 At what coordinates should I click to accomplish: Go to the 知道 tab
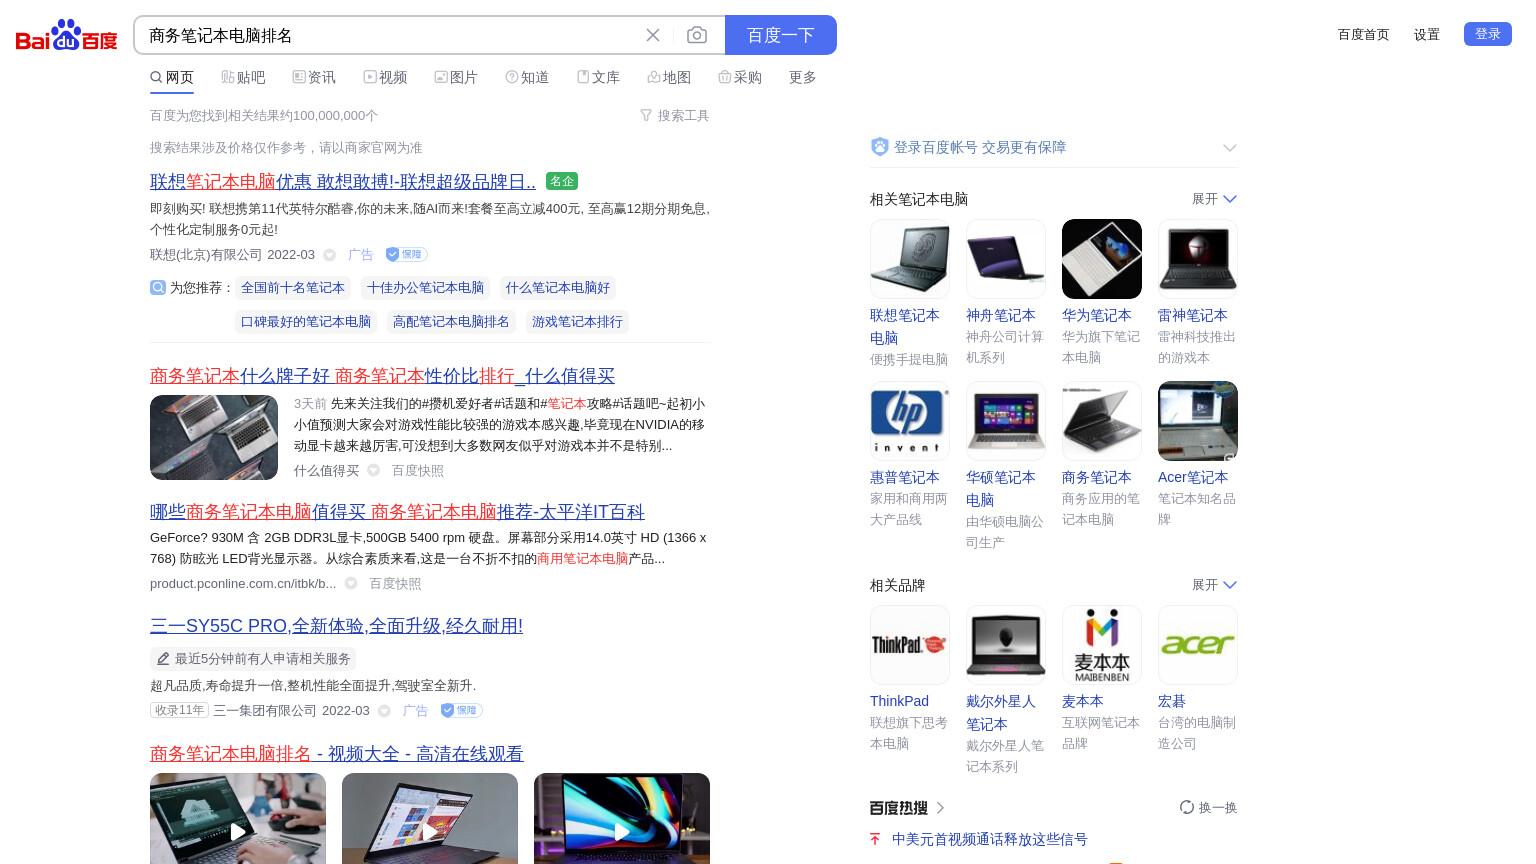coord(527,77)
